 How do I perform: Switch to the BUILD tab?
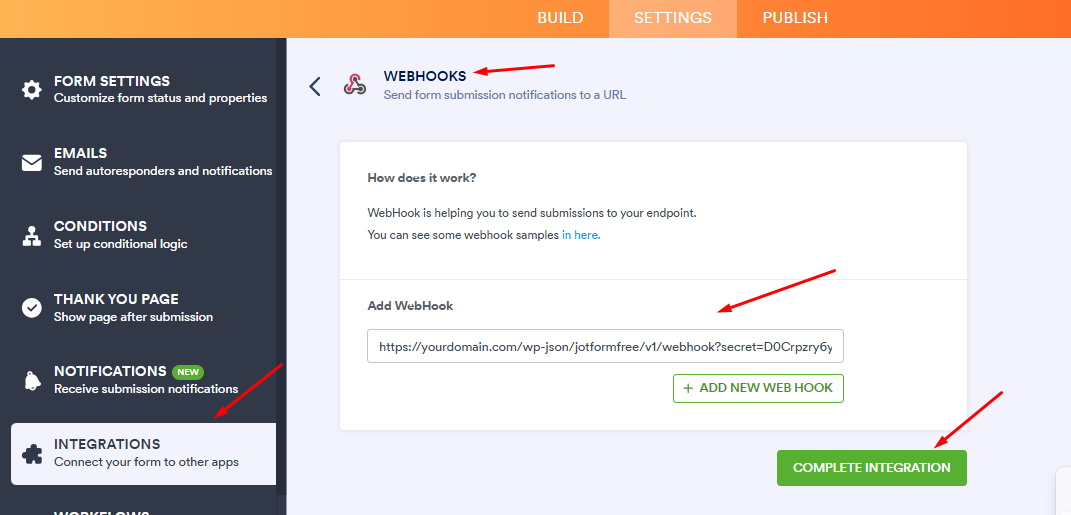560,18
